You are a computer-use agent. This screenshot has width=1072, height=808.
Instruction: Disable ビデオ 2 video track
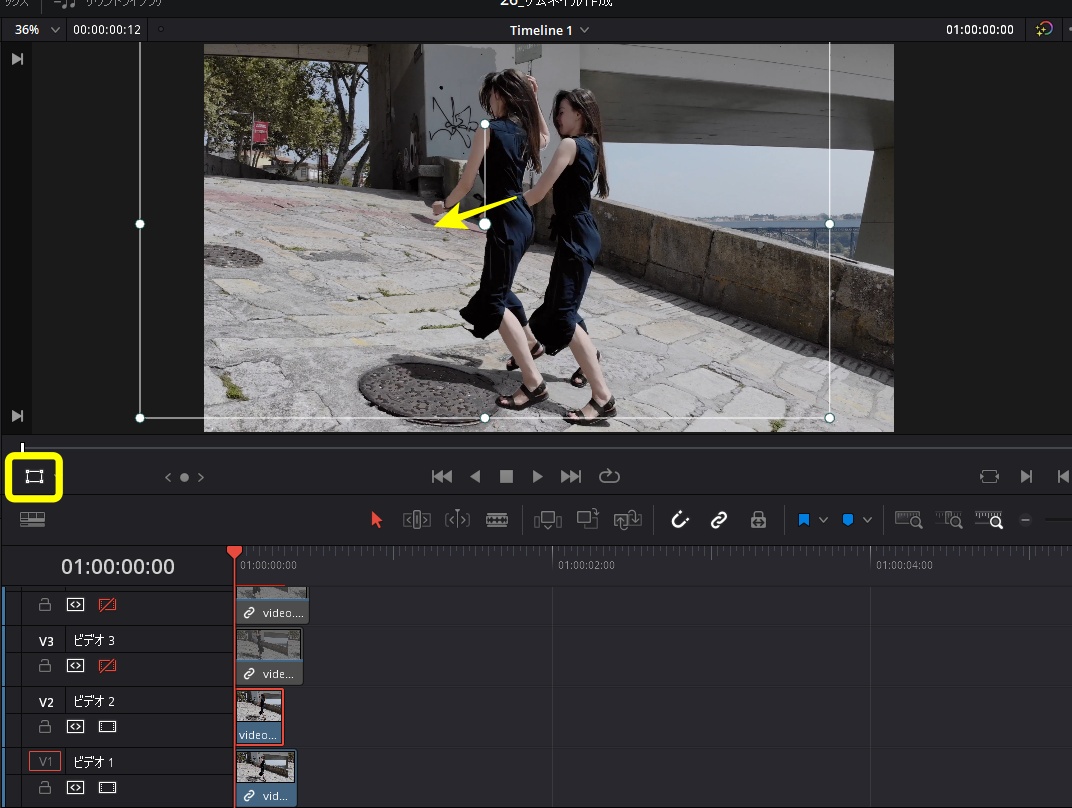pyautogui.click(x=107, y=726)
